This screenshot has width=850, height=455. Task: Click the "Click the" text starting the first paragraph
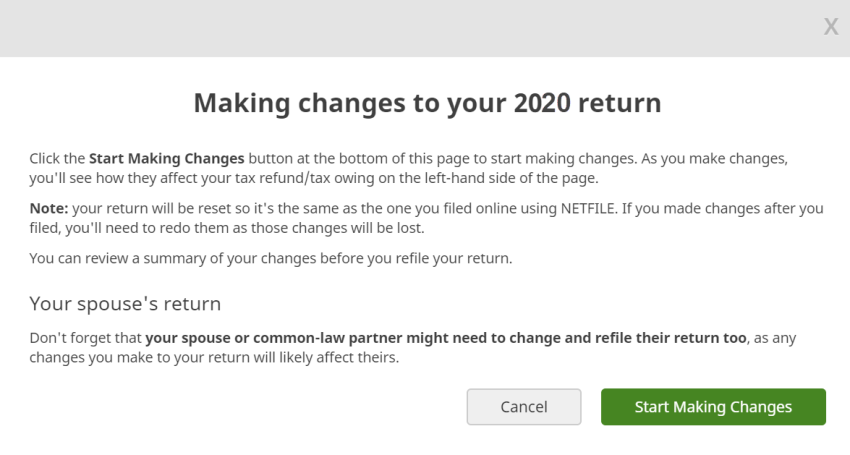pyautogui.click(x=57, y=158)
